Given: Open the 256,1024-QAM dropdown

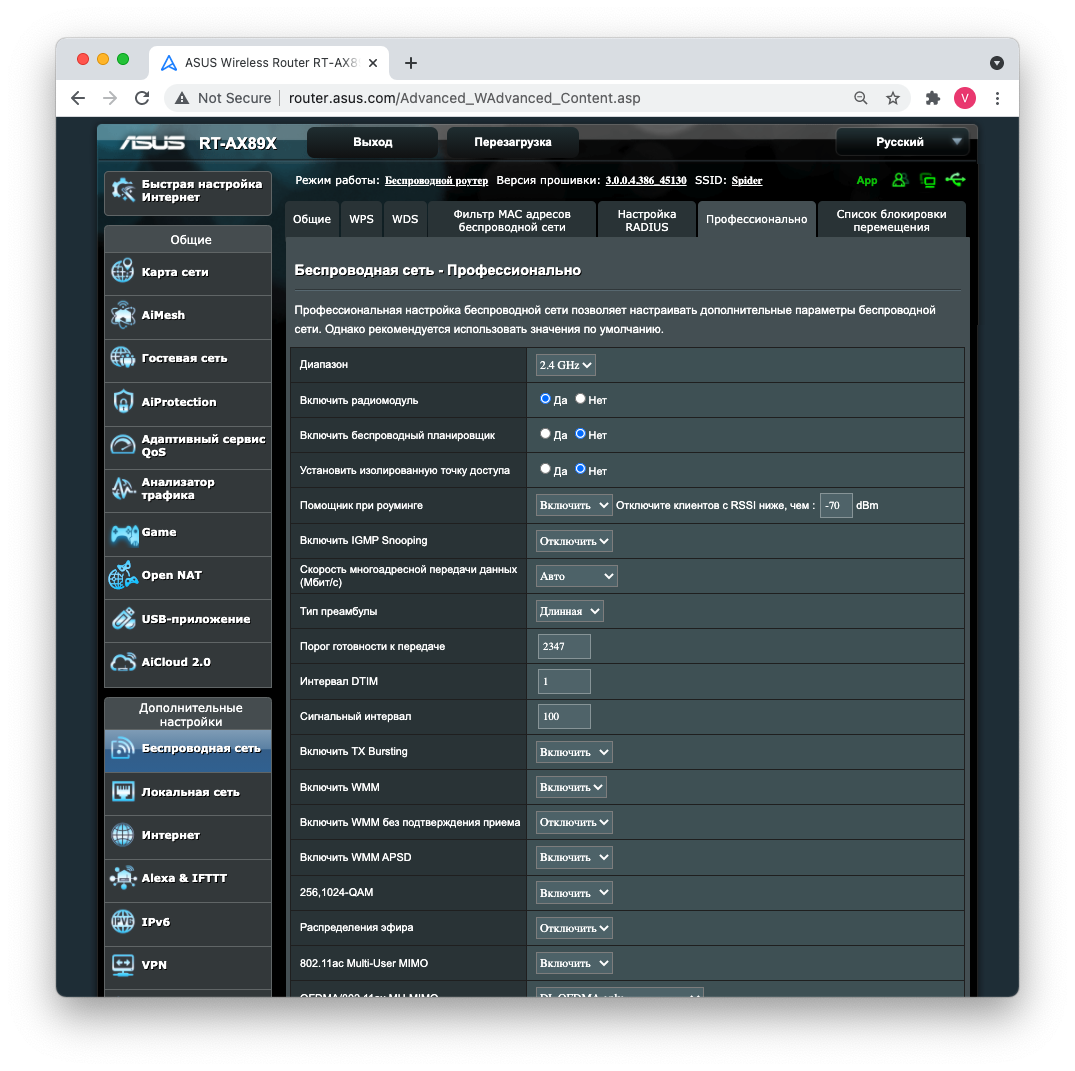Looking at the screenshot, I should pyautogui.click(x=574, y=893).
